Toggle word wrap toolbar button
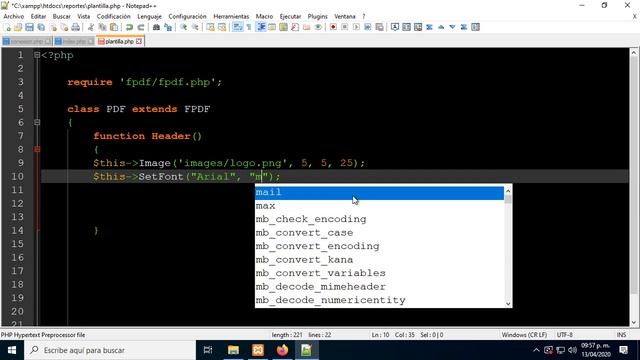Viewport: 640px width, 360px height. point(238,27)
